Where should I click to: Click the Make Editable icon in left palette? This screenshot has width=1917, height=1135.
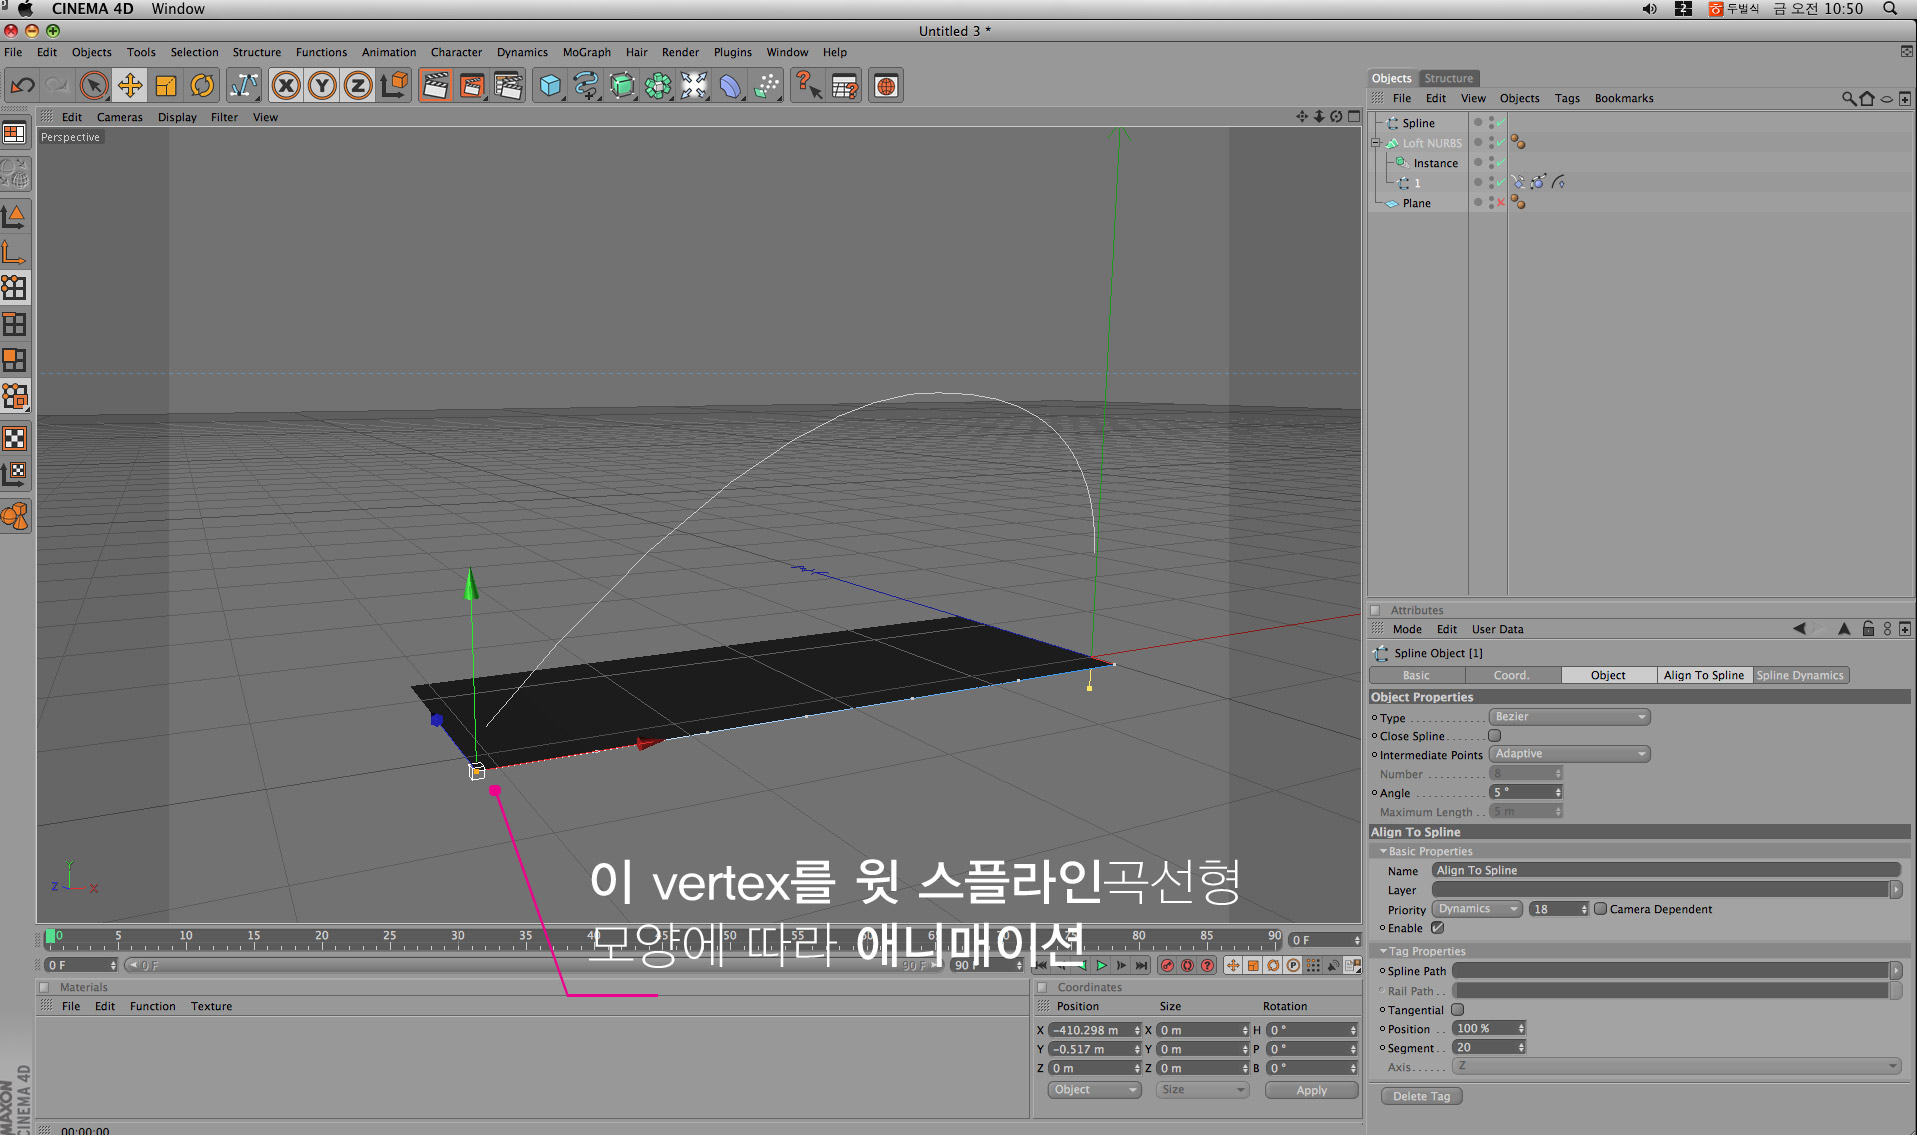pos(15,174)
